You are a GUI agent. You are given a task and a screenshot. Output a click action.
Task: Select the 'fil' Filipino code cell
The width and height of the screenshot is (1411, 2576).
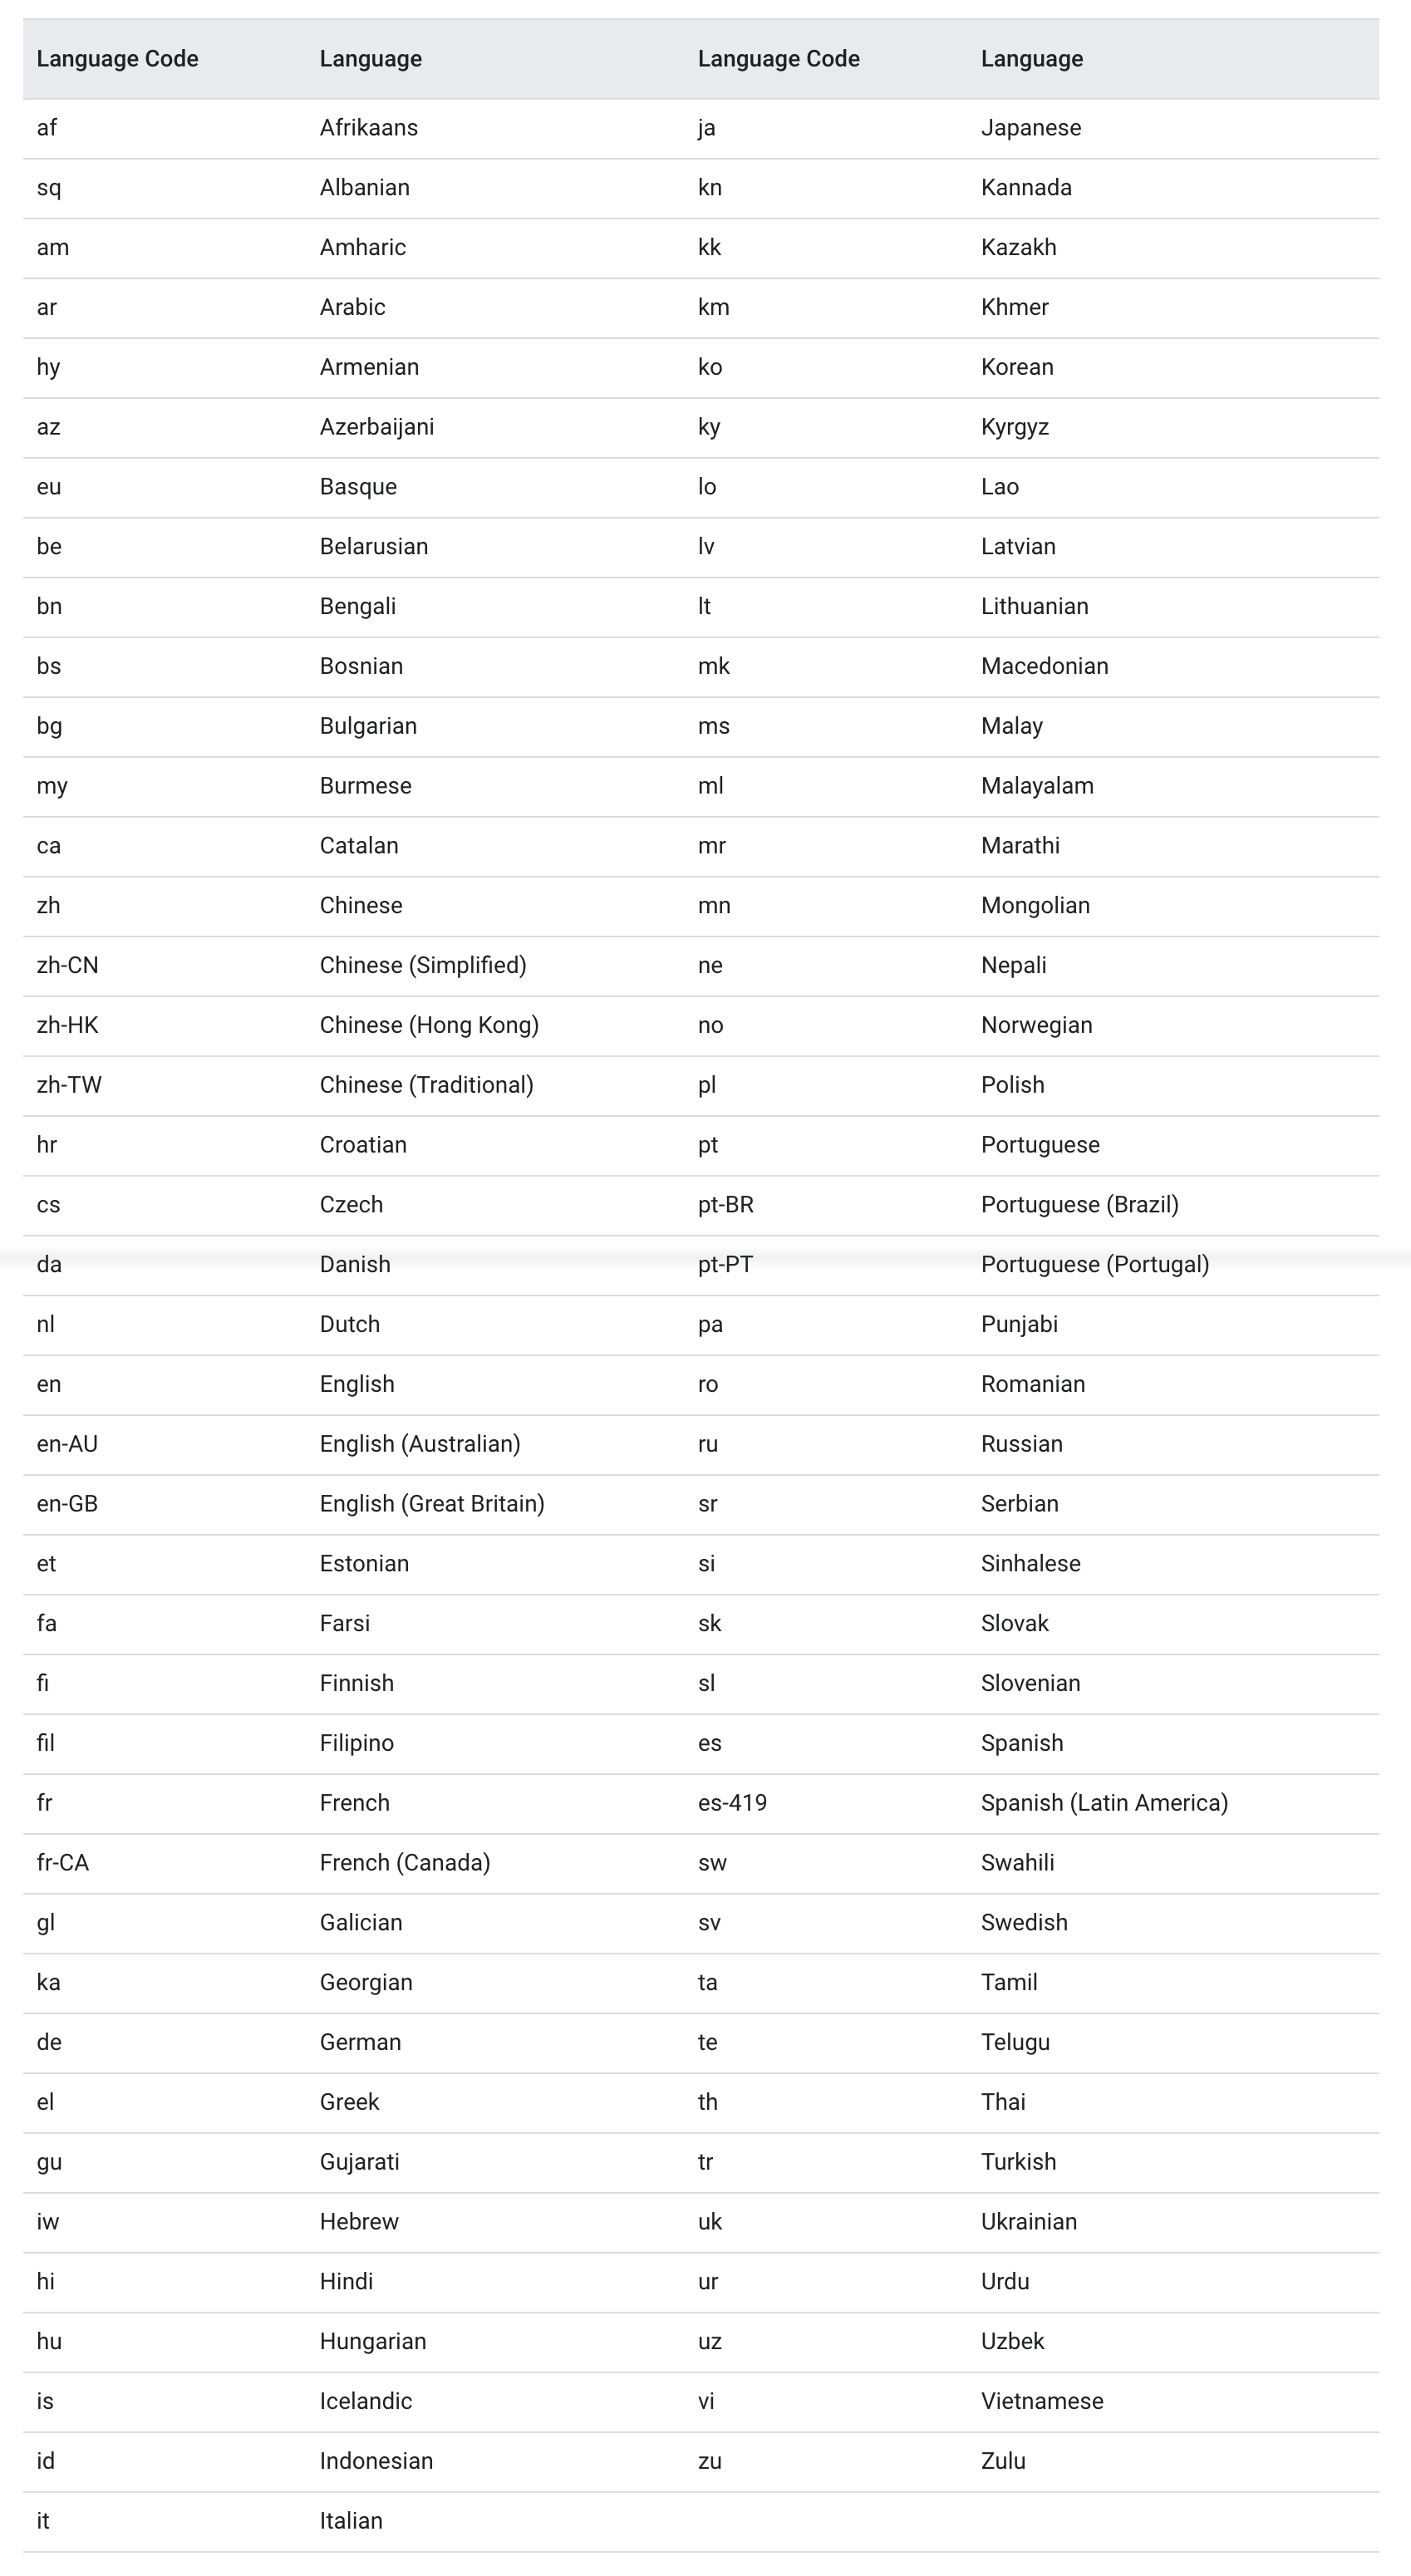45,1742
